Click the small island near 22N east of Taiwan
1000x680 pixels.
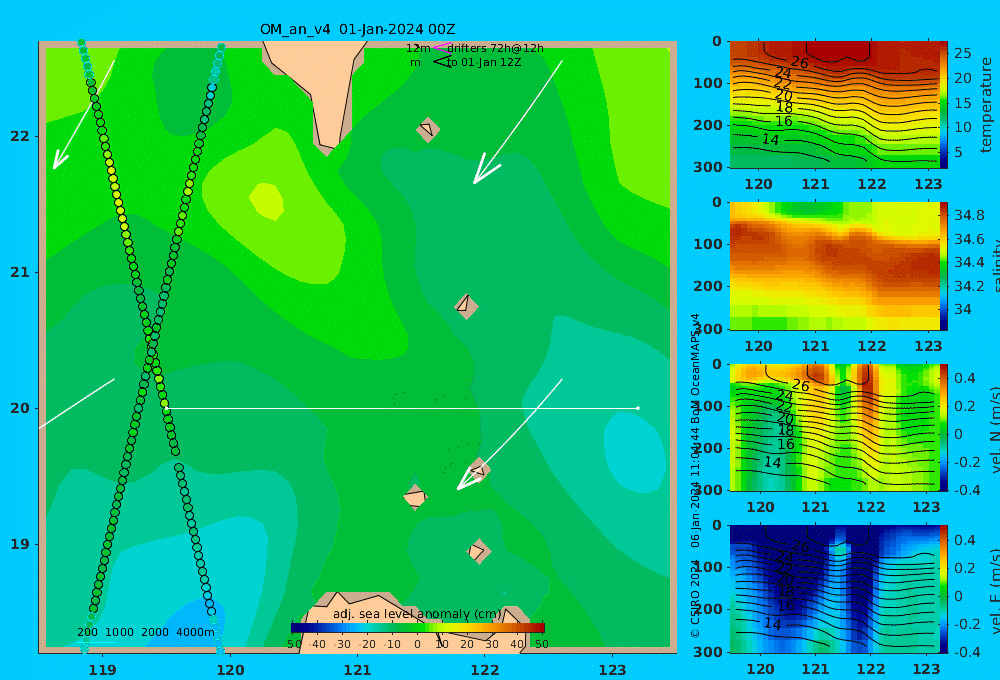click(x=427, y=129)
